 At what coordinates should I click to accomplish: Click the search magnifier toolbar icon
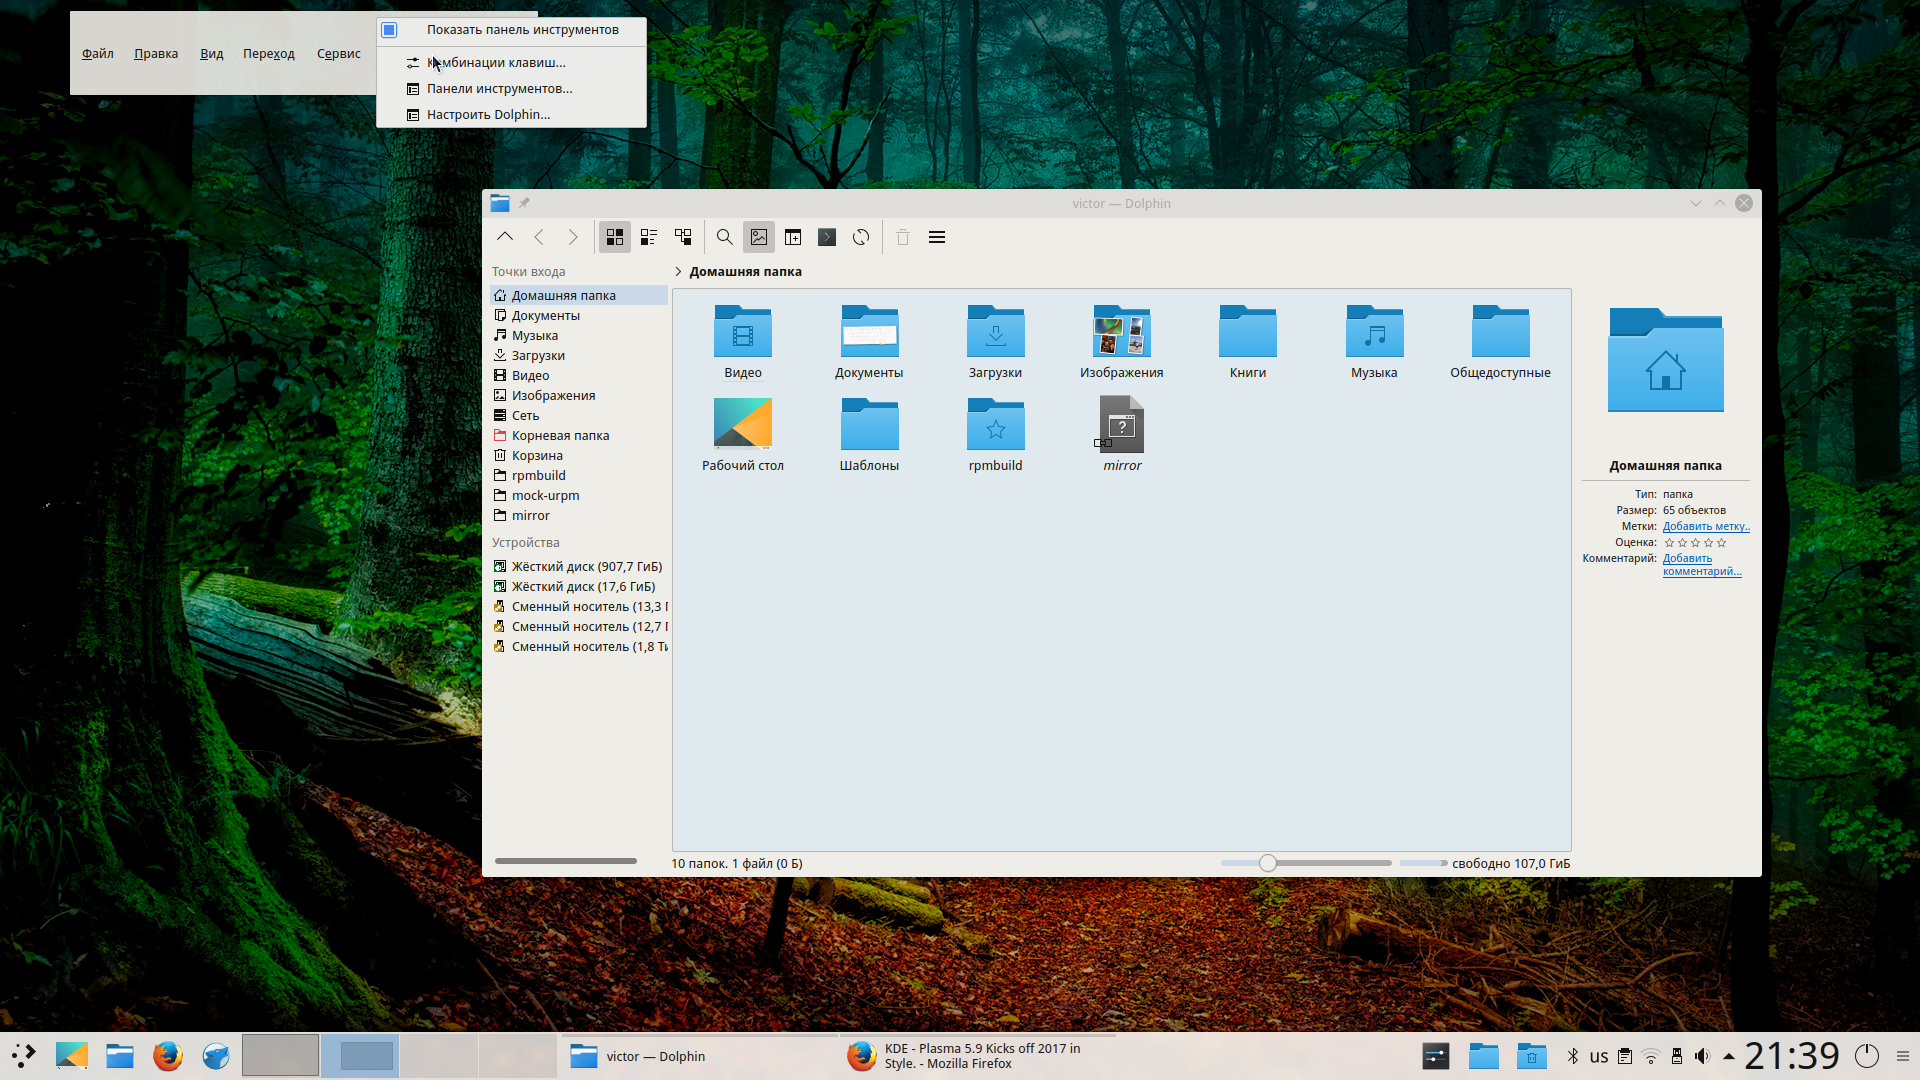725,237
